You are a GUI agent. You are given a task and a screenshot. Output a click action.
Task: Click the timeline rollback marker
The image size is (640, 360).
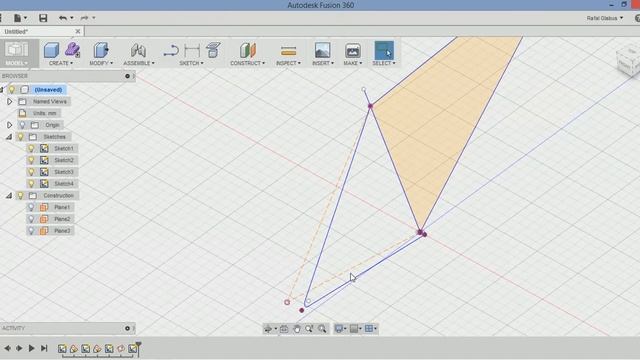click(x=138, y=348)
